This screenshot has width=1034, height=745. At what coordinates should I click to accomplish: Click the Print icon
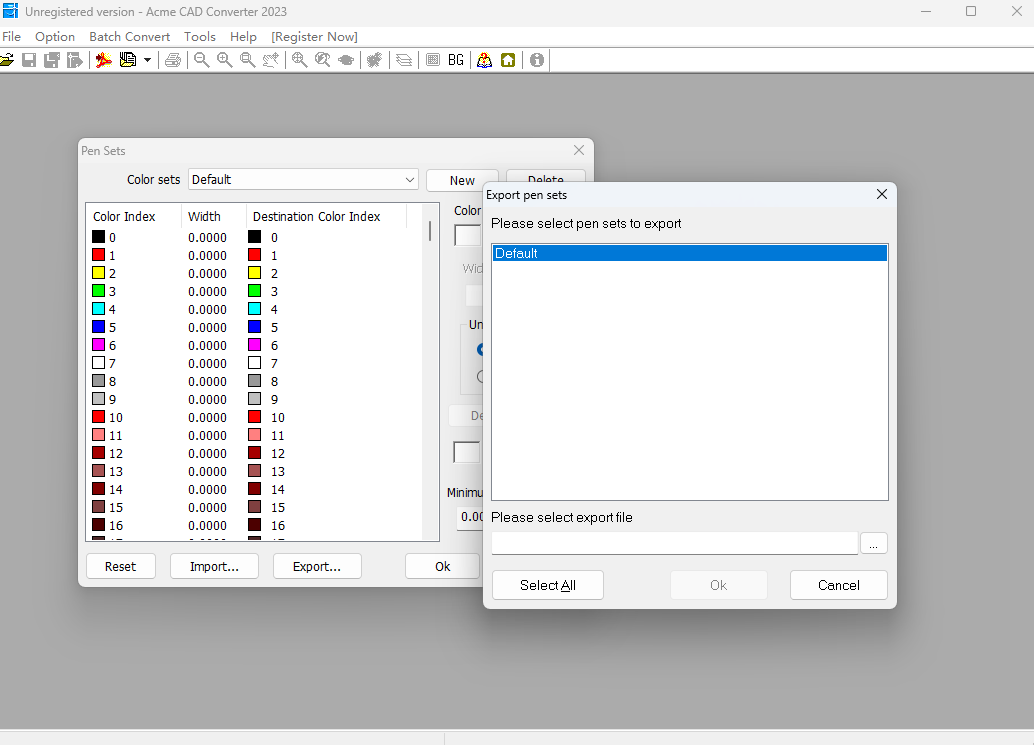(x=172, y=59)
